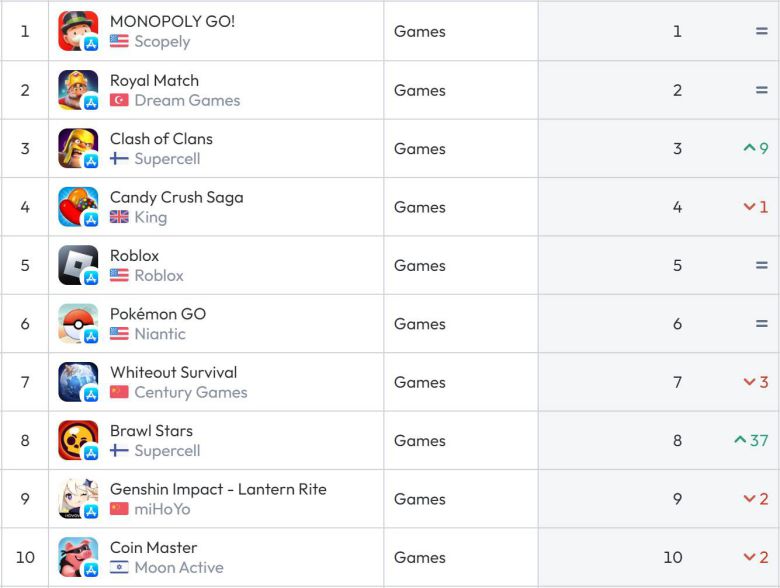
Task: Select the Whiteout Survival app icon
Action: [x=78, y=382]
